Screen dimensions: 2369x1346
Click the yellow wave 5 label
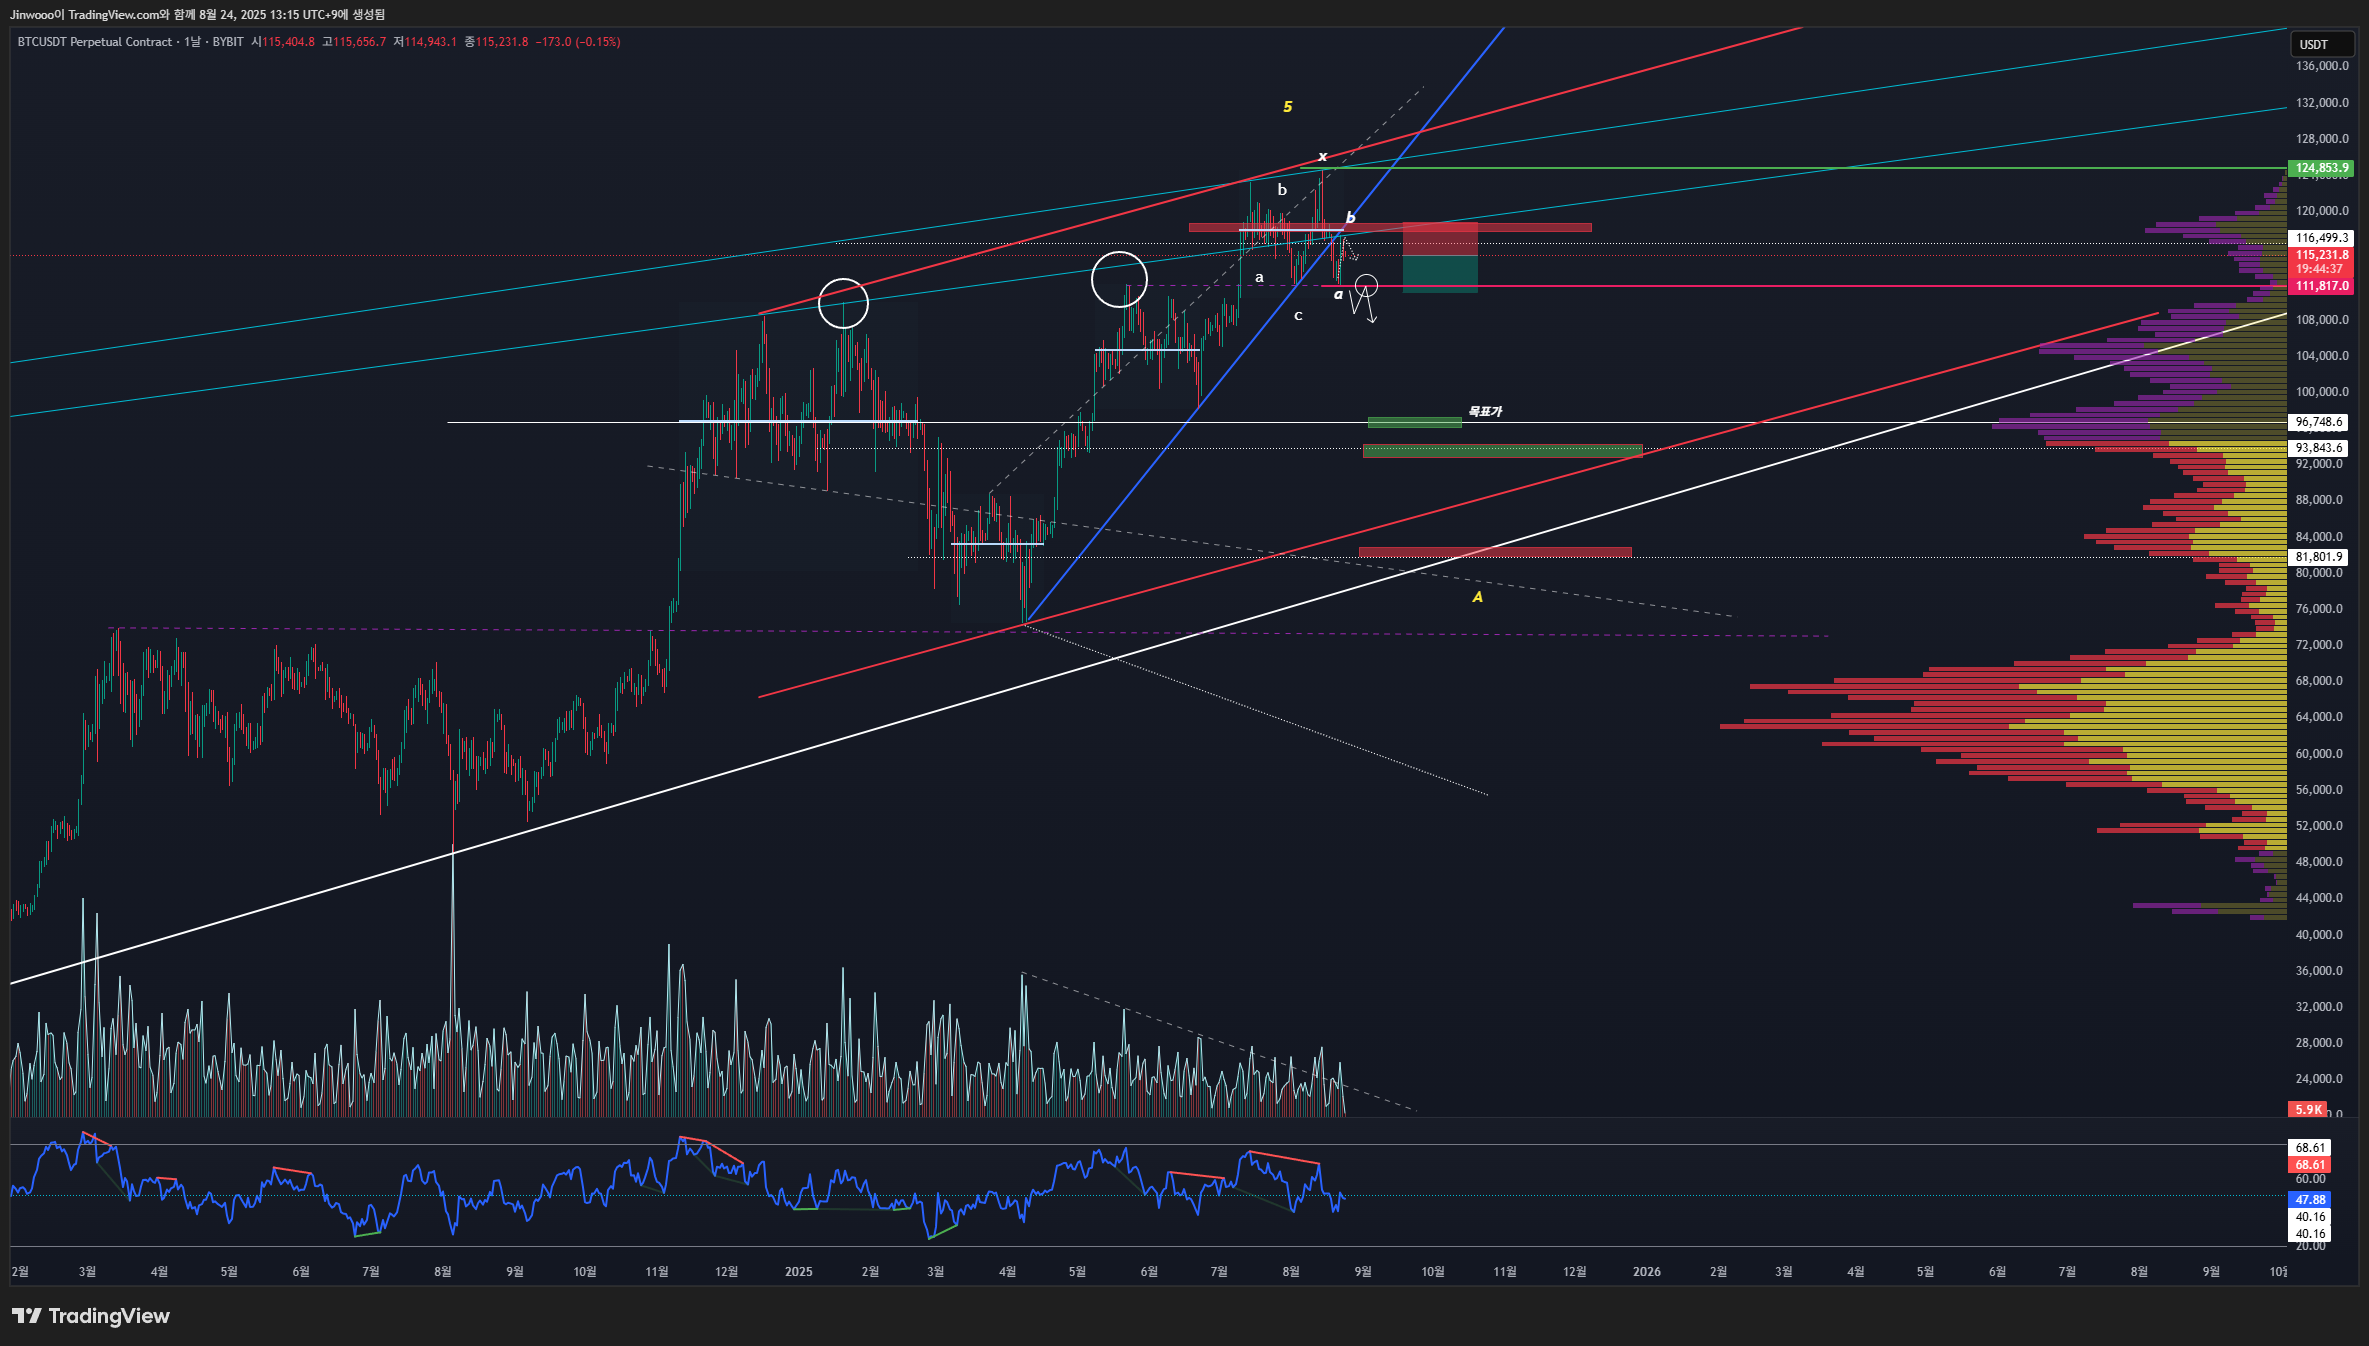1288,107
